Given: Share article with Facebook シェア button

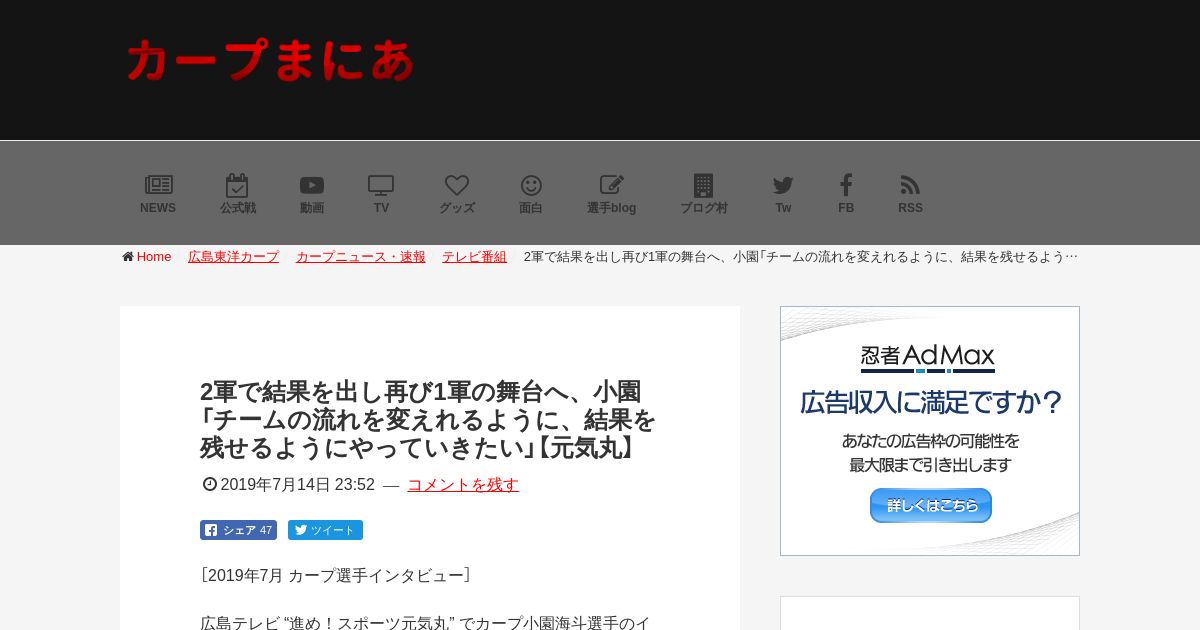Looking at the screenshot, I should 238,530.
